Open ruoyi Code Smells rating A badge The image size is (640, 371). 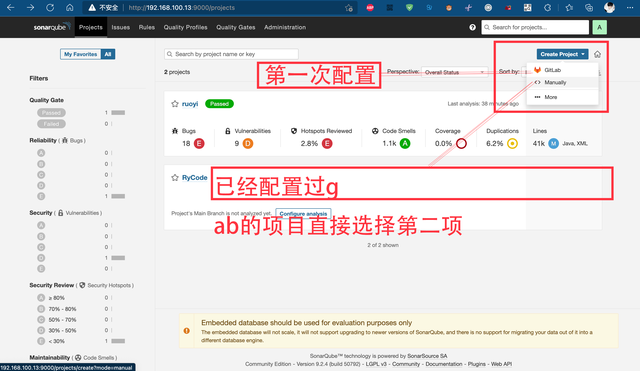coord(405,143)
